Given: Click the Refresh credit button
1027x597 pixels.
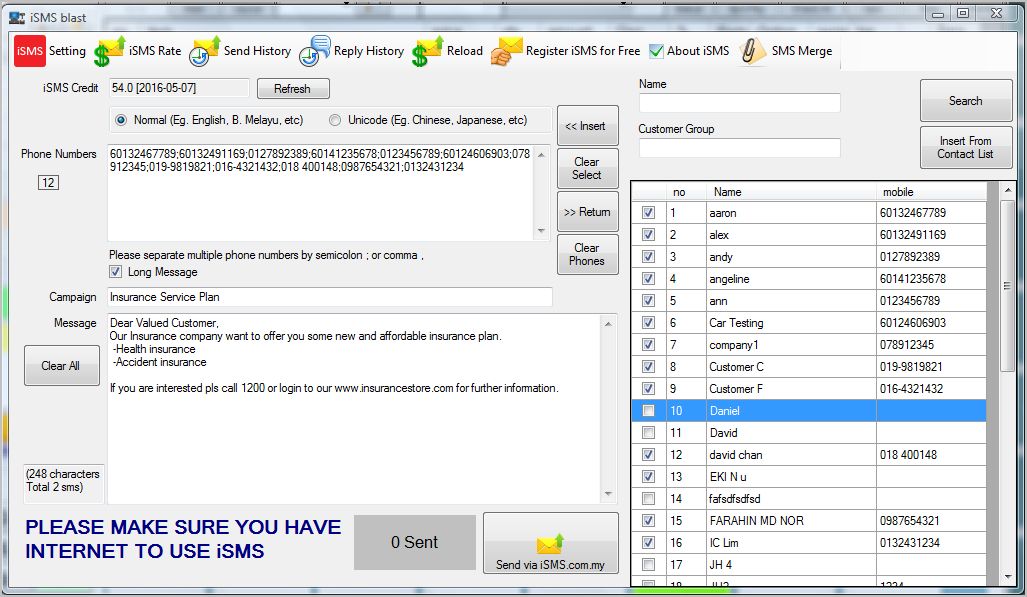Looking at the screenshot, I should (293, 88).
